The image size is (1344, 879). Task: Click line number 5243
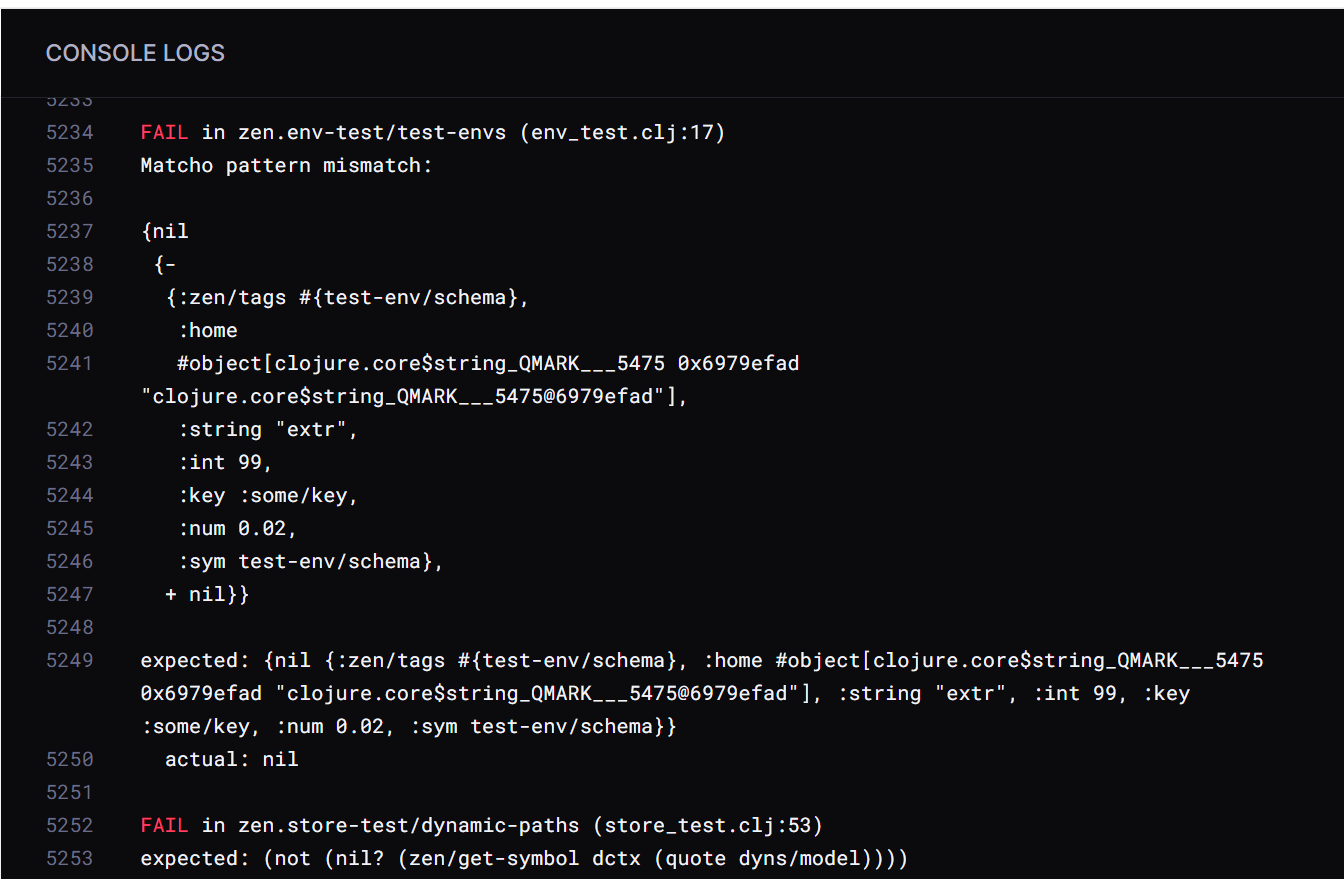coord(69,462)
